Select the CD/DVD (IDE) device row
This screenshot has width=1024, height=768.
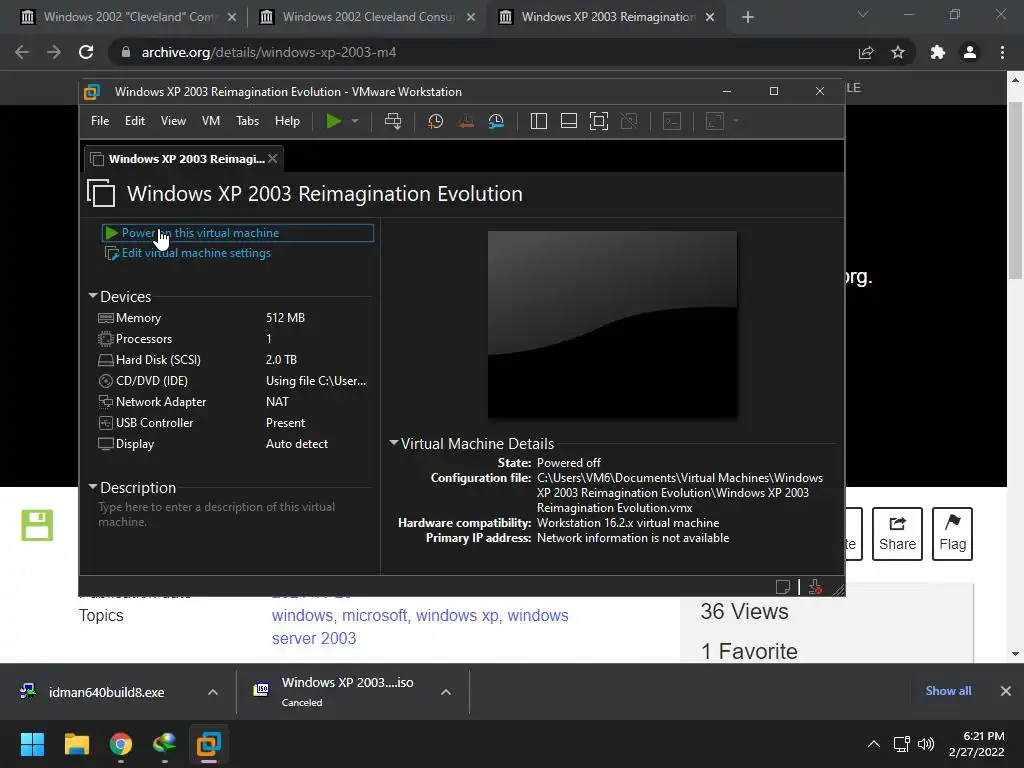pos(234,381)
